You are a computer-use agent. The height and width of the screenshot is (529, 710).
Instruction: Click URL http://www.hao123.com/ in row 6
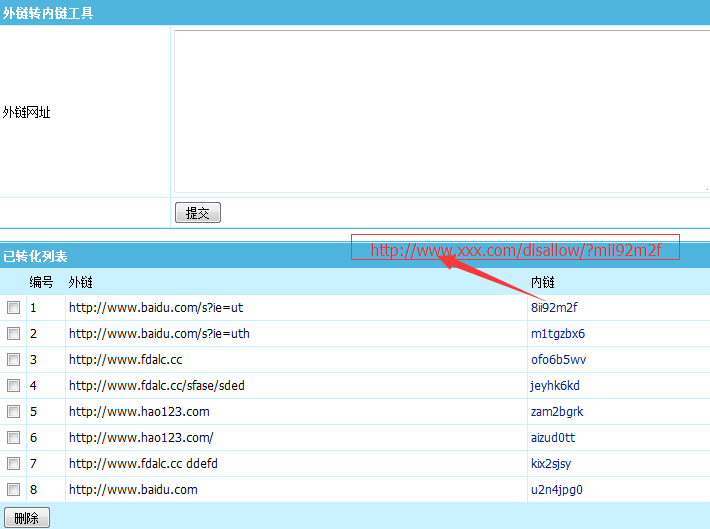tap(141, 438)
